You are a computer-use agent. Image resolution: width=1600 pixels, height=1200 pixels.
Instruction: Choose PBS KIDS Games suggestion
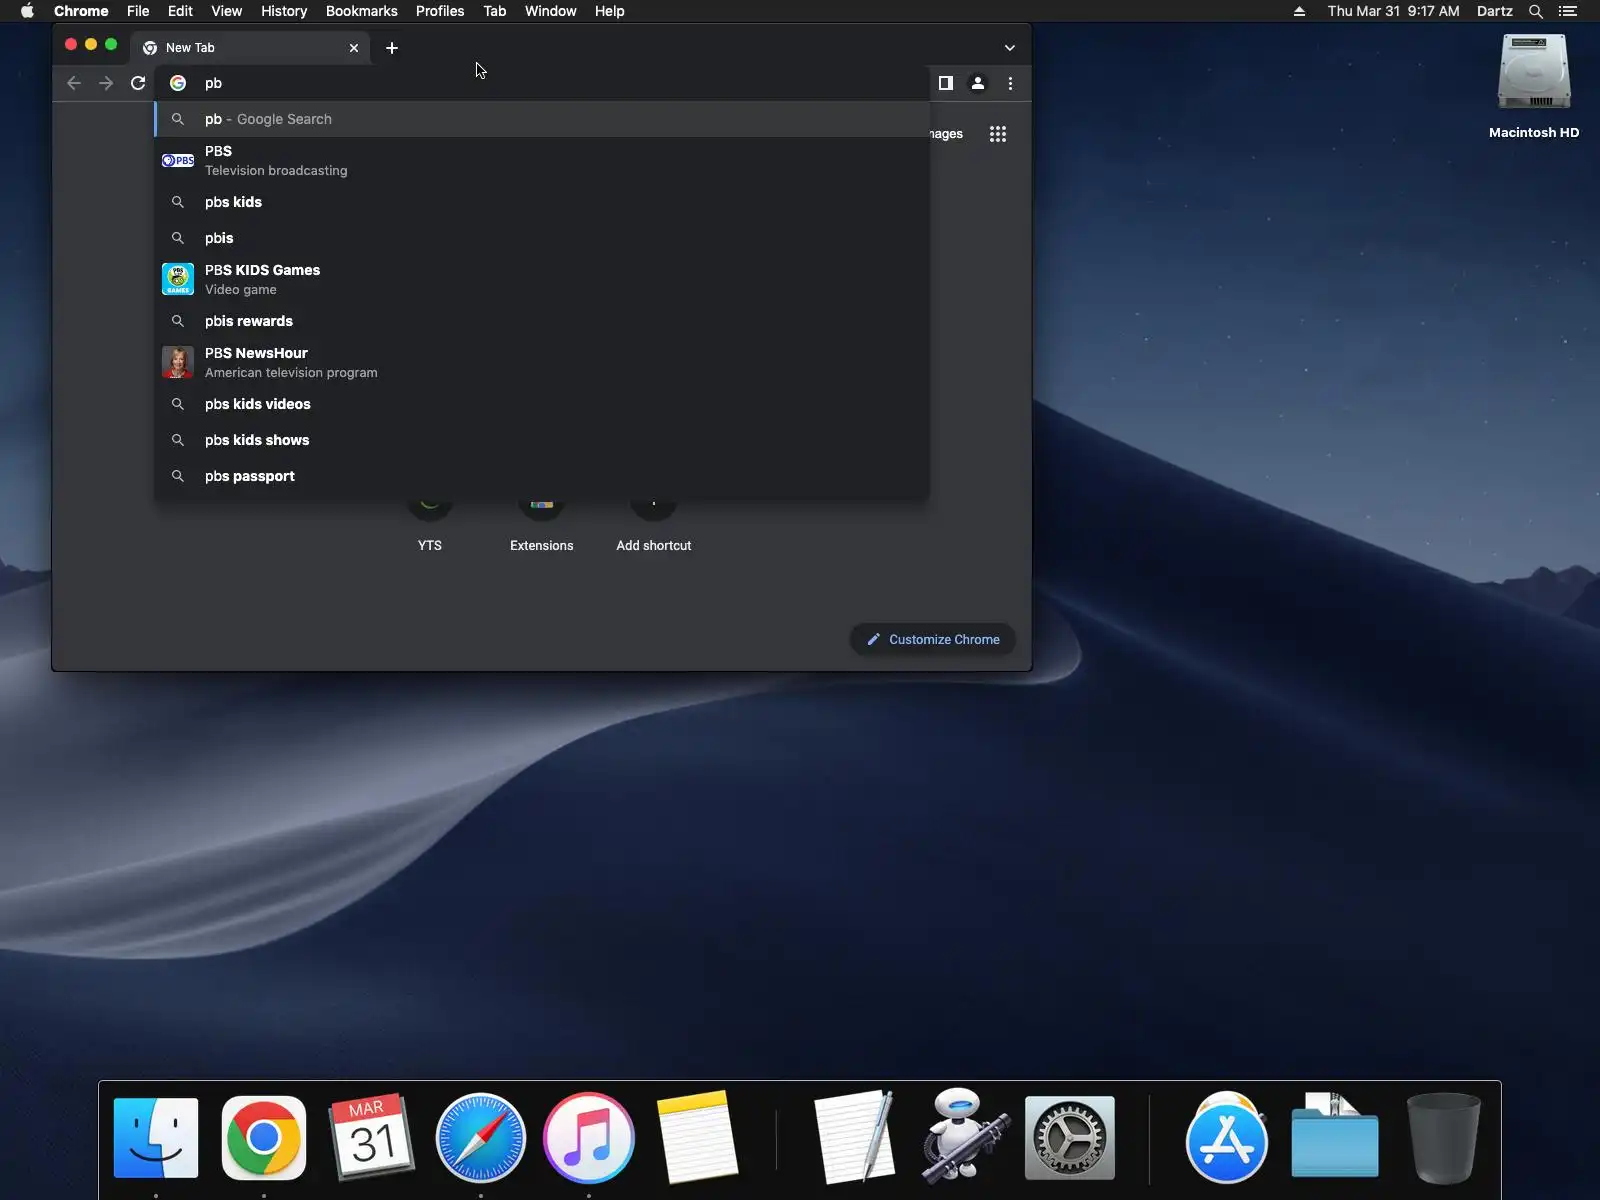click(x=542, y=279)
